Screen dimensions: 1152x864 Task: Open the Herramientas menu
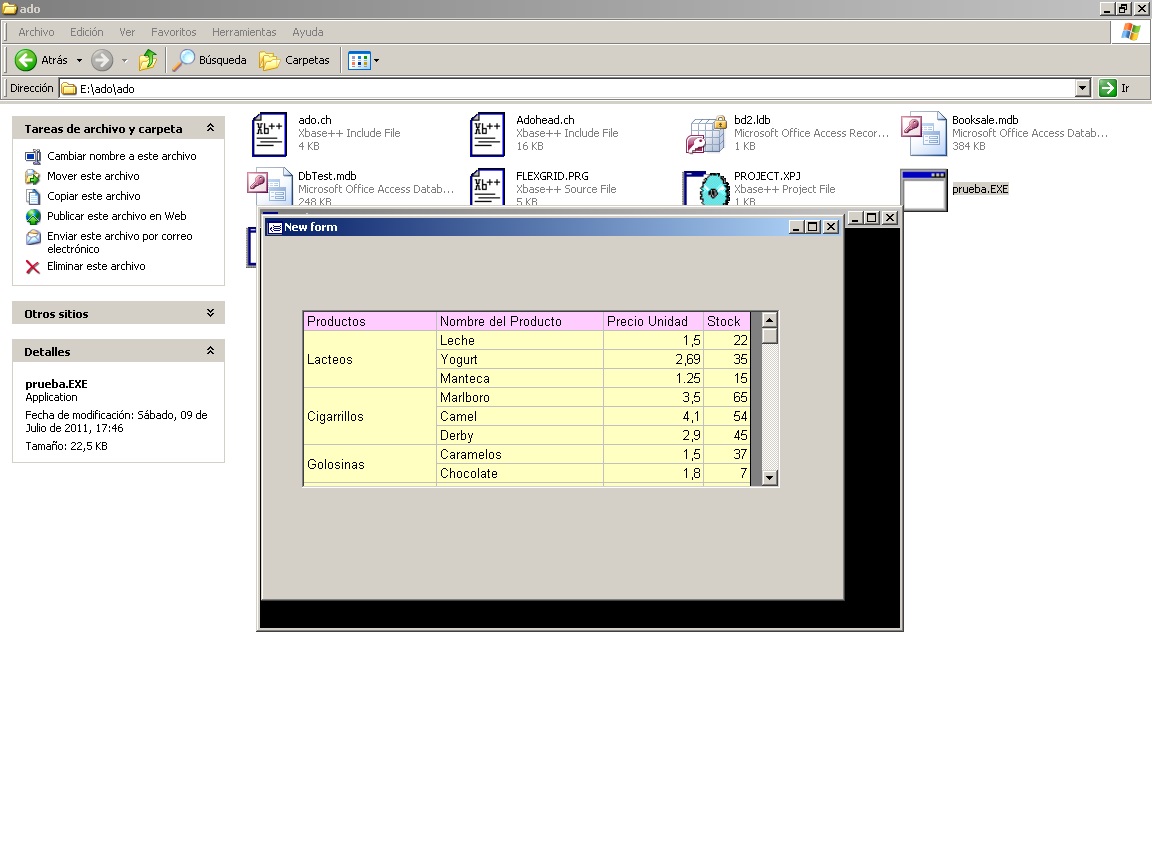[244, 32]
